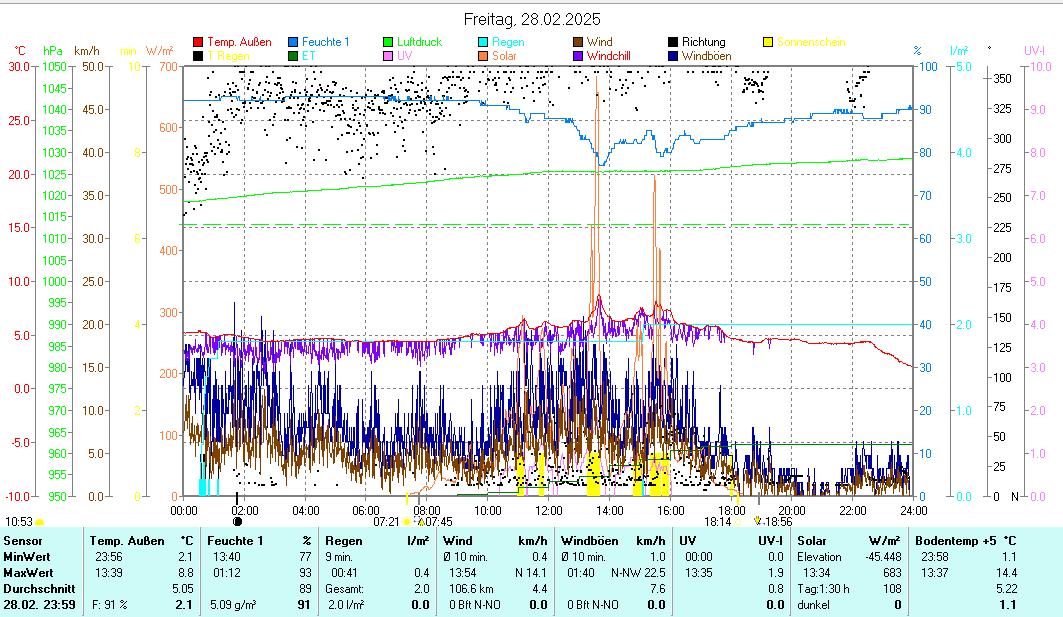Click the blue Feuchte 1 legend square
Image resolution: width=1063 pixels, height=617 pixels.
tap(293, 43)
